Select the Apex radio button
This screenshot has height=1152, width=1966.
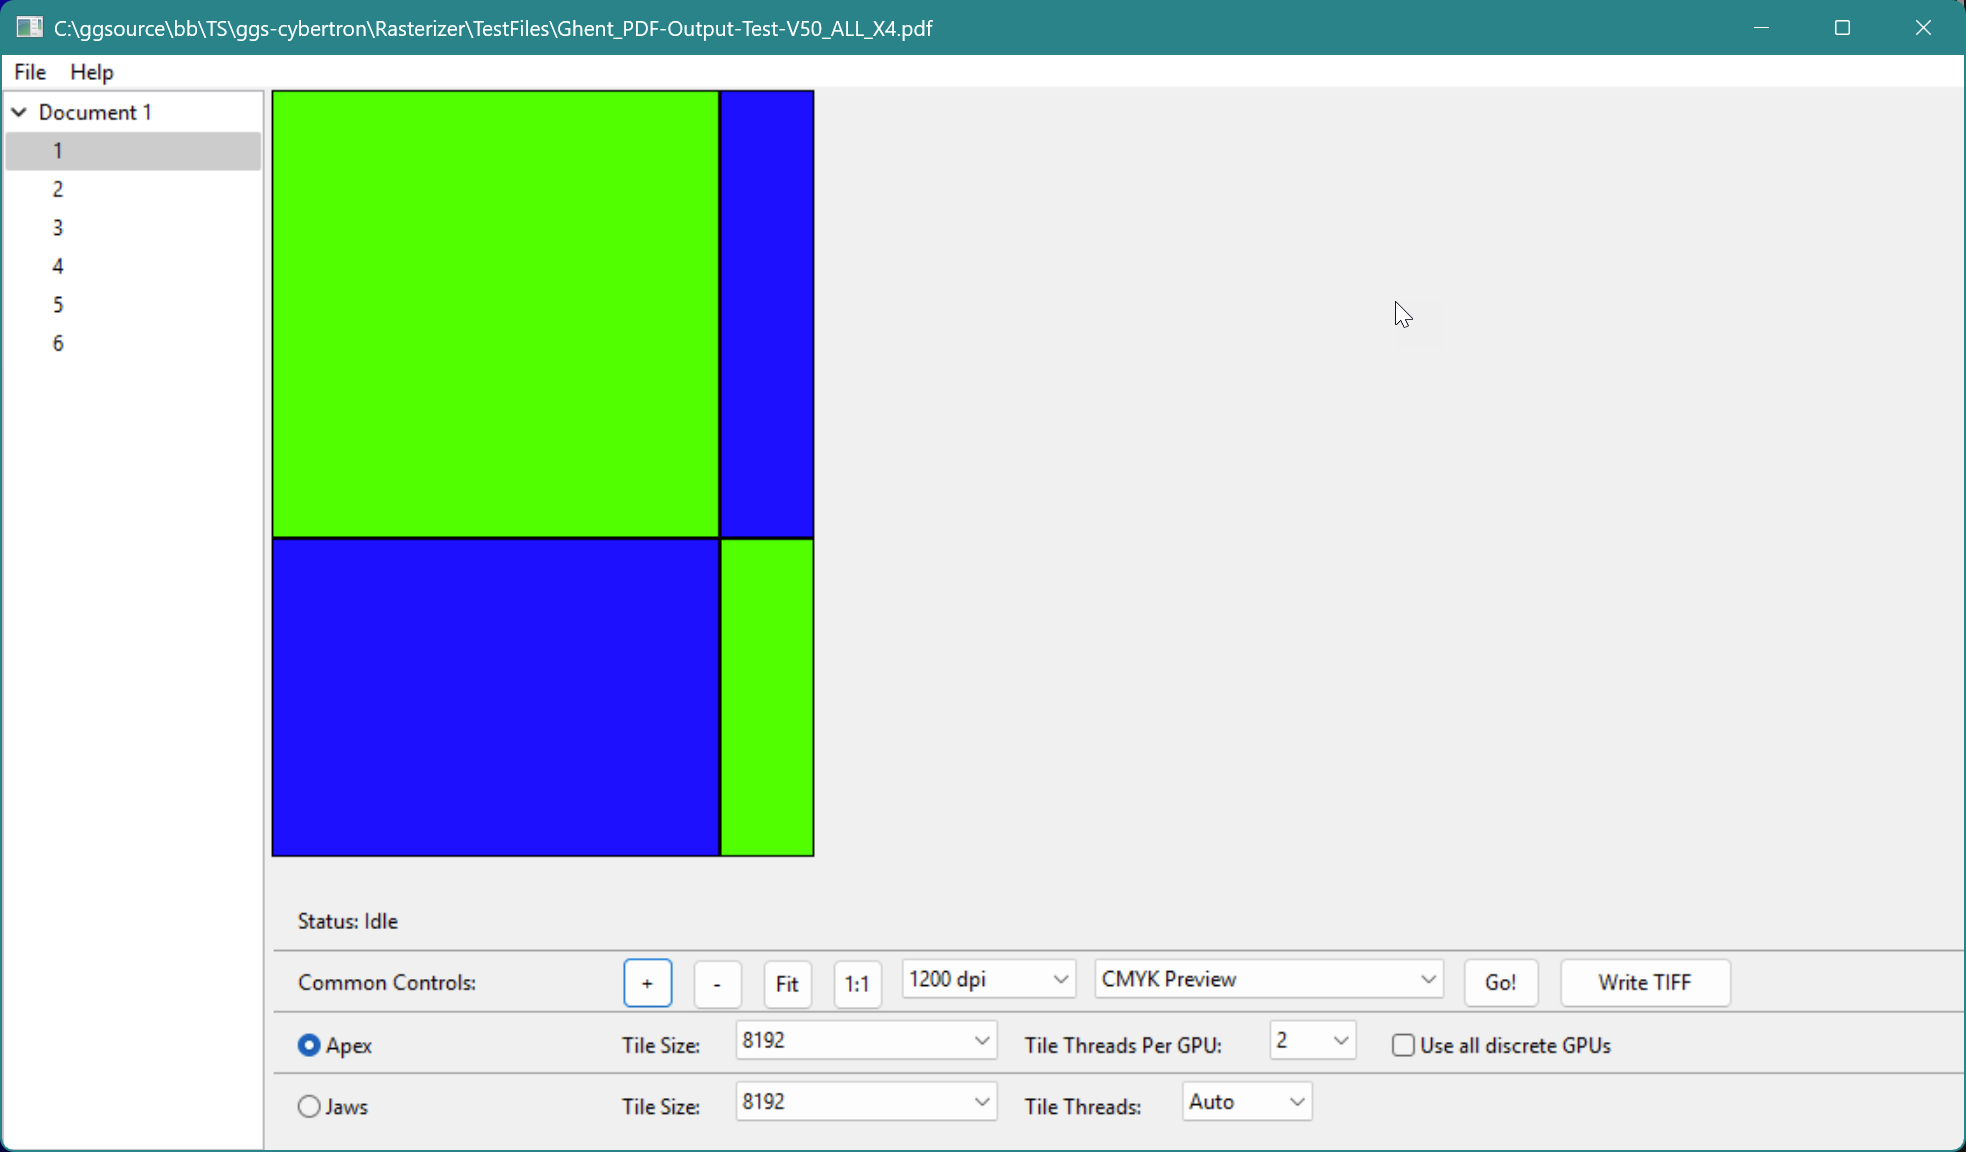point(309,1045)
